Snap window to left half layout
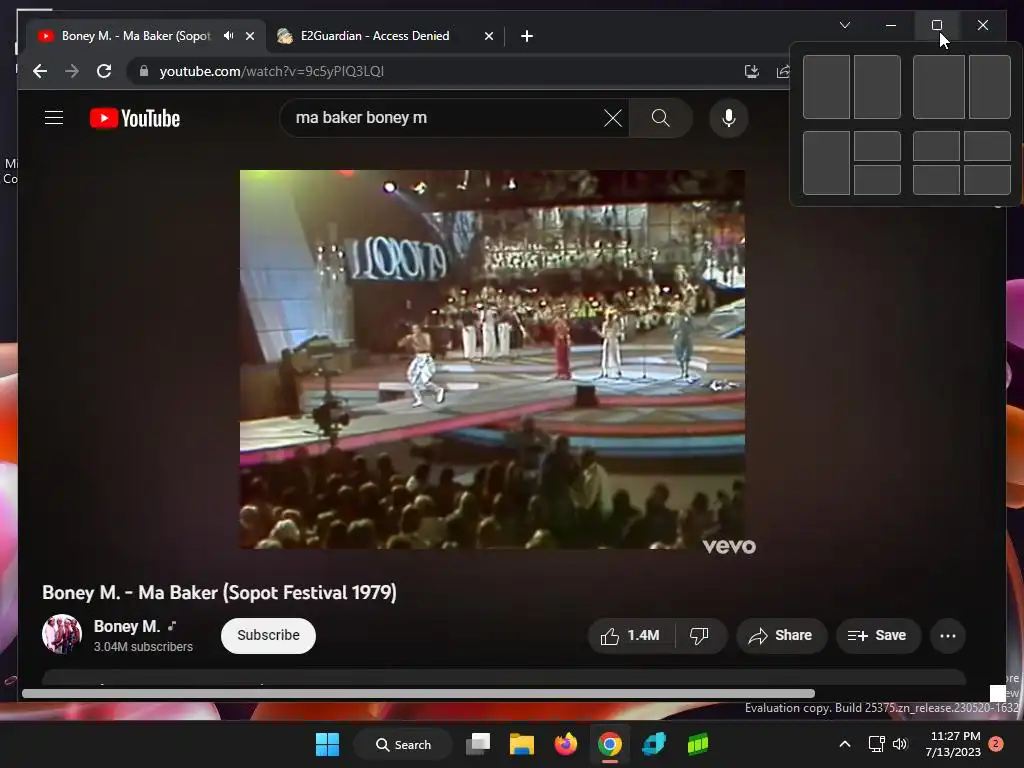 (x=826, y=87)
